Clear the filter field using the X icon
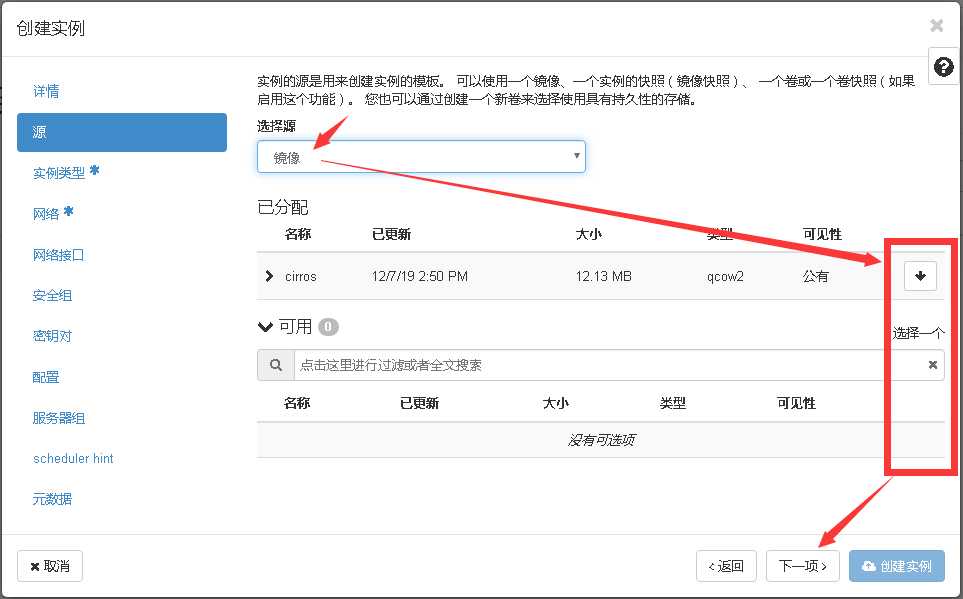Viewport: 963px width, 599px height. point(932,365)
